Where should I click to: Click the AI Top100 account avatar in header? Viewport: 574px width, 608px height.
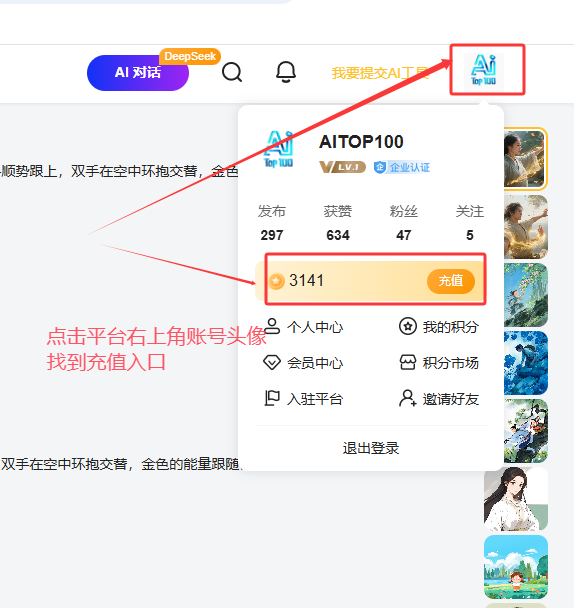coord(484,70)
